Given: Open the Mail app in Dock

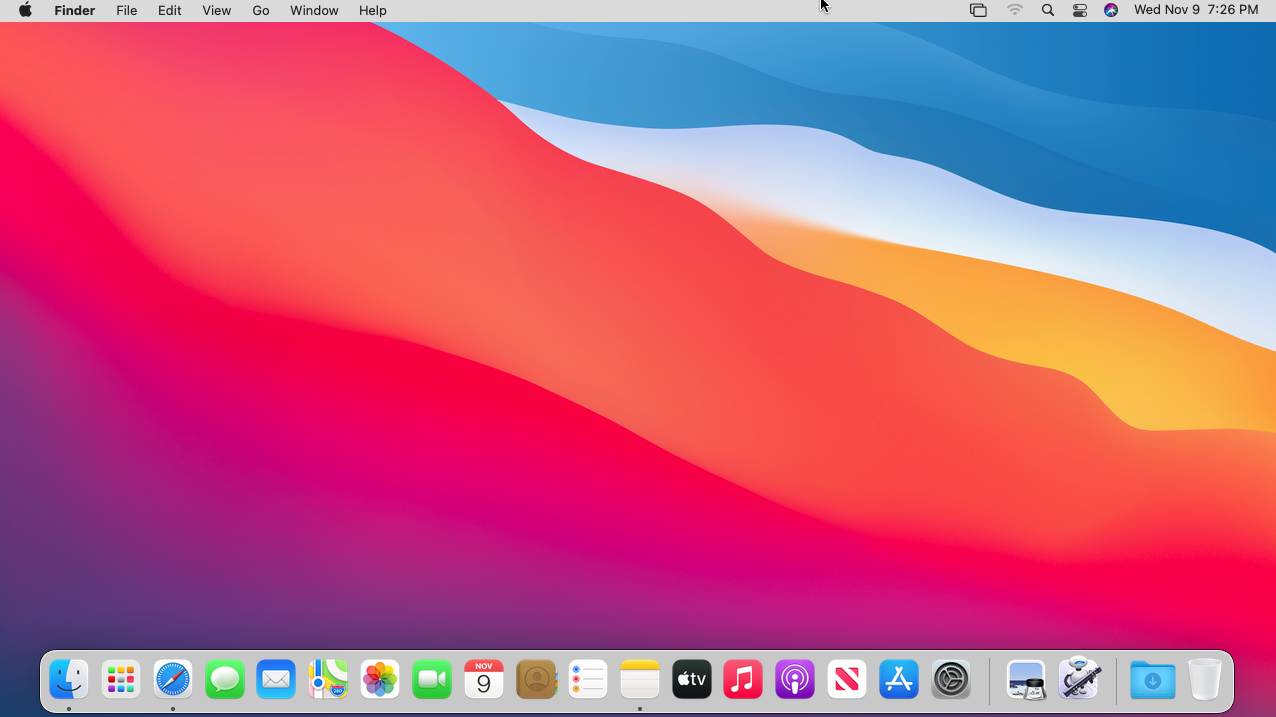Looking at the screenshot, I should coord(276,680).
